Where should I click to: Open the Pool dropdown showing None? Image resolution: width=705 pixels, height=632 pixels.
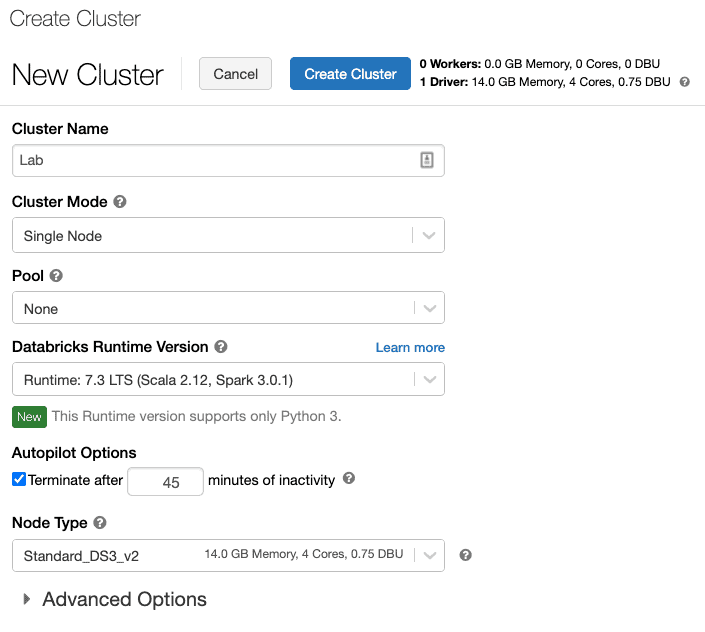(x=228, y=309)
